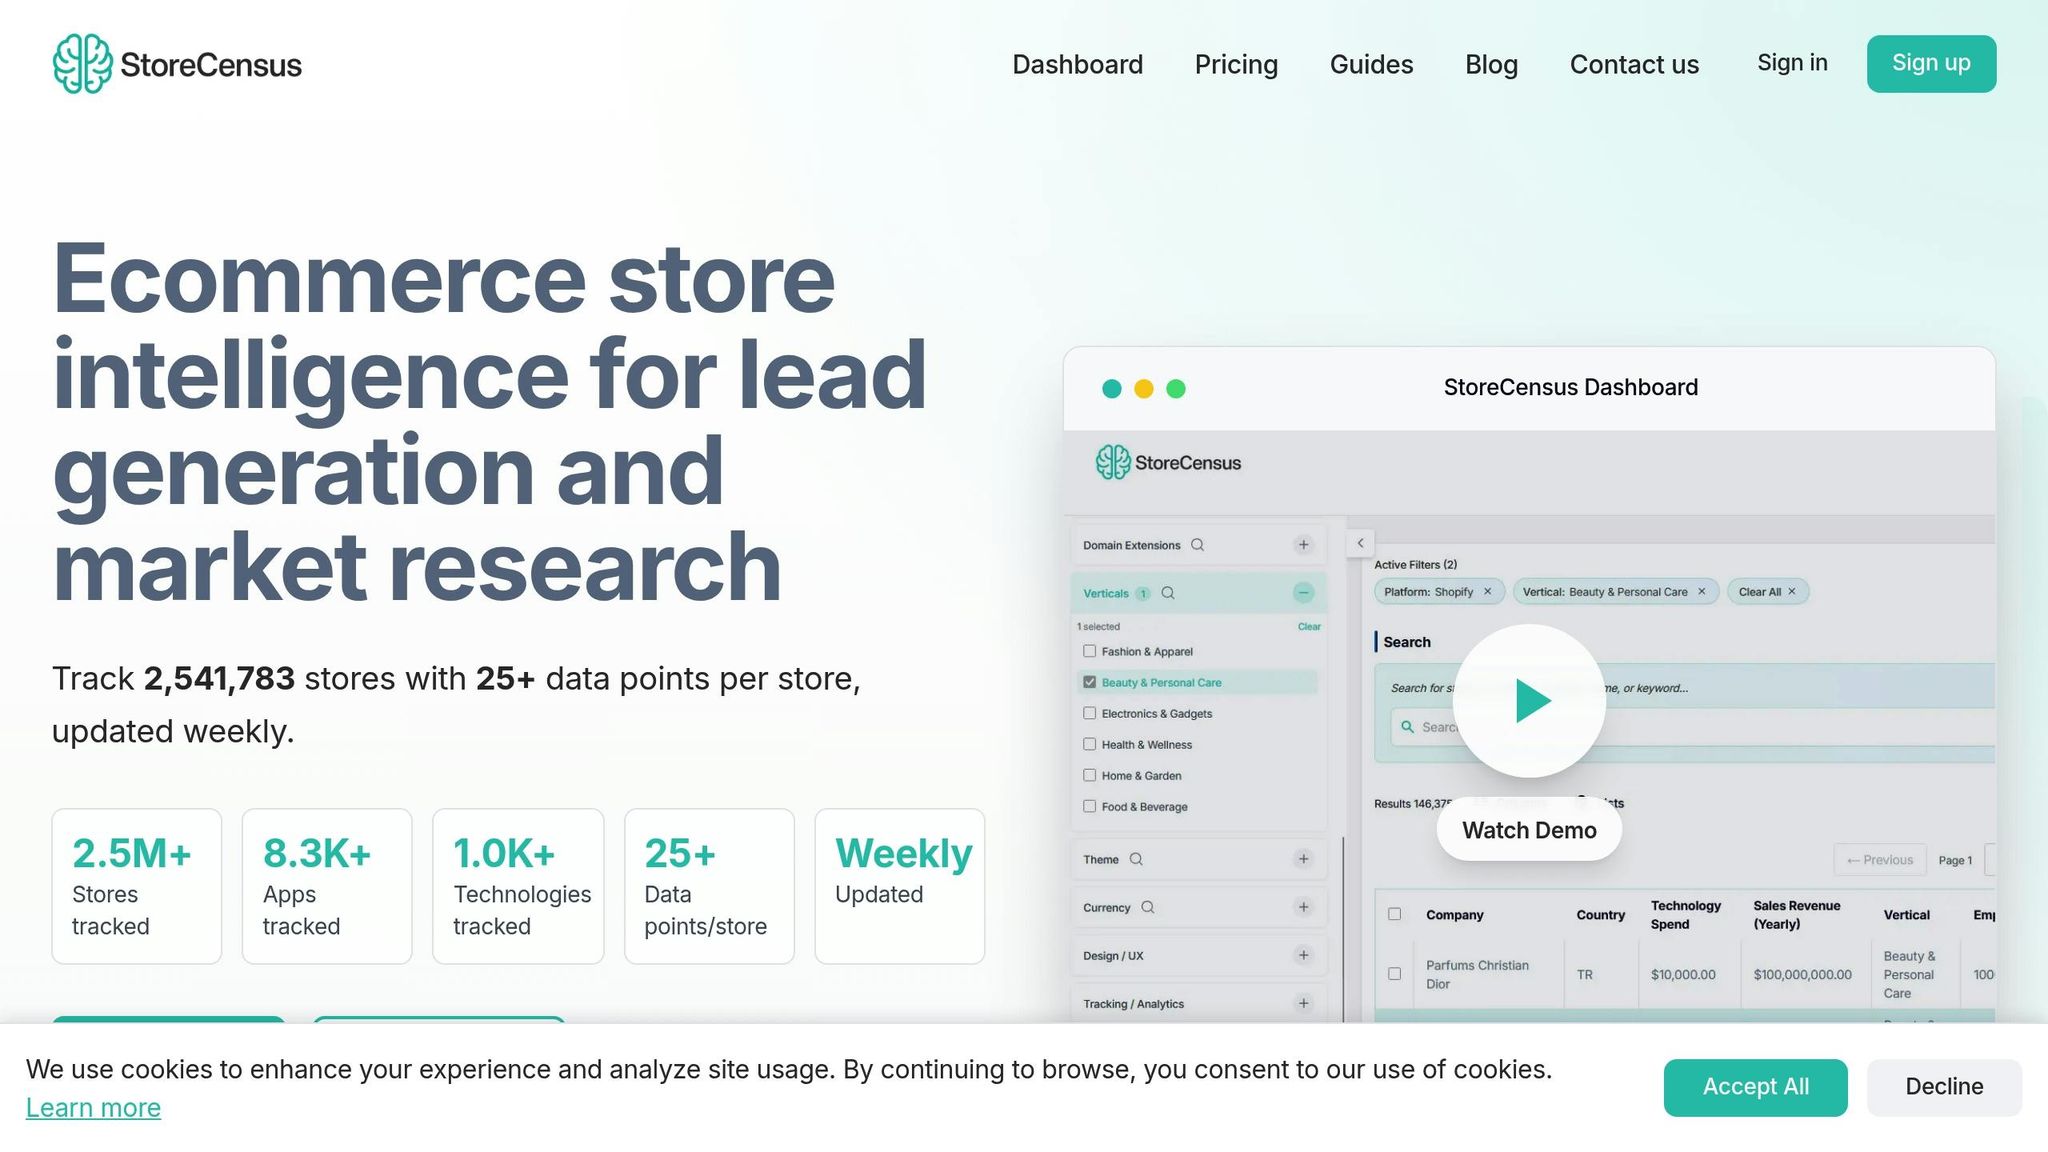Viewport: 2048px width, 1152px height.
Task: Remove Vertical: Beauty & Personal Care chip
Action: 1701,592
